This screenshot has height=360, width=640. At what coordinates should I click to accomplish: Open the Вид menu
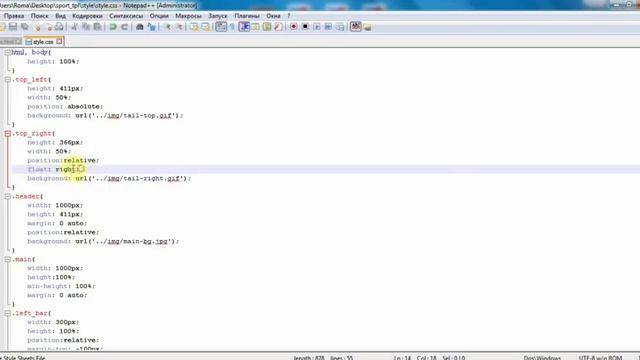(x=60, y=16)
